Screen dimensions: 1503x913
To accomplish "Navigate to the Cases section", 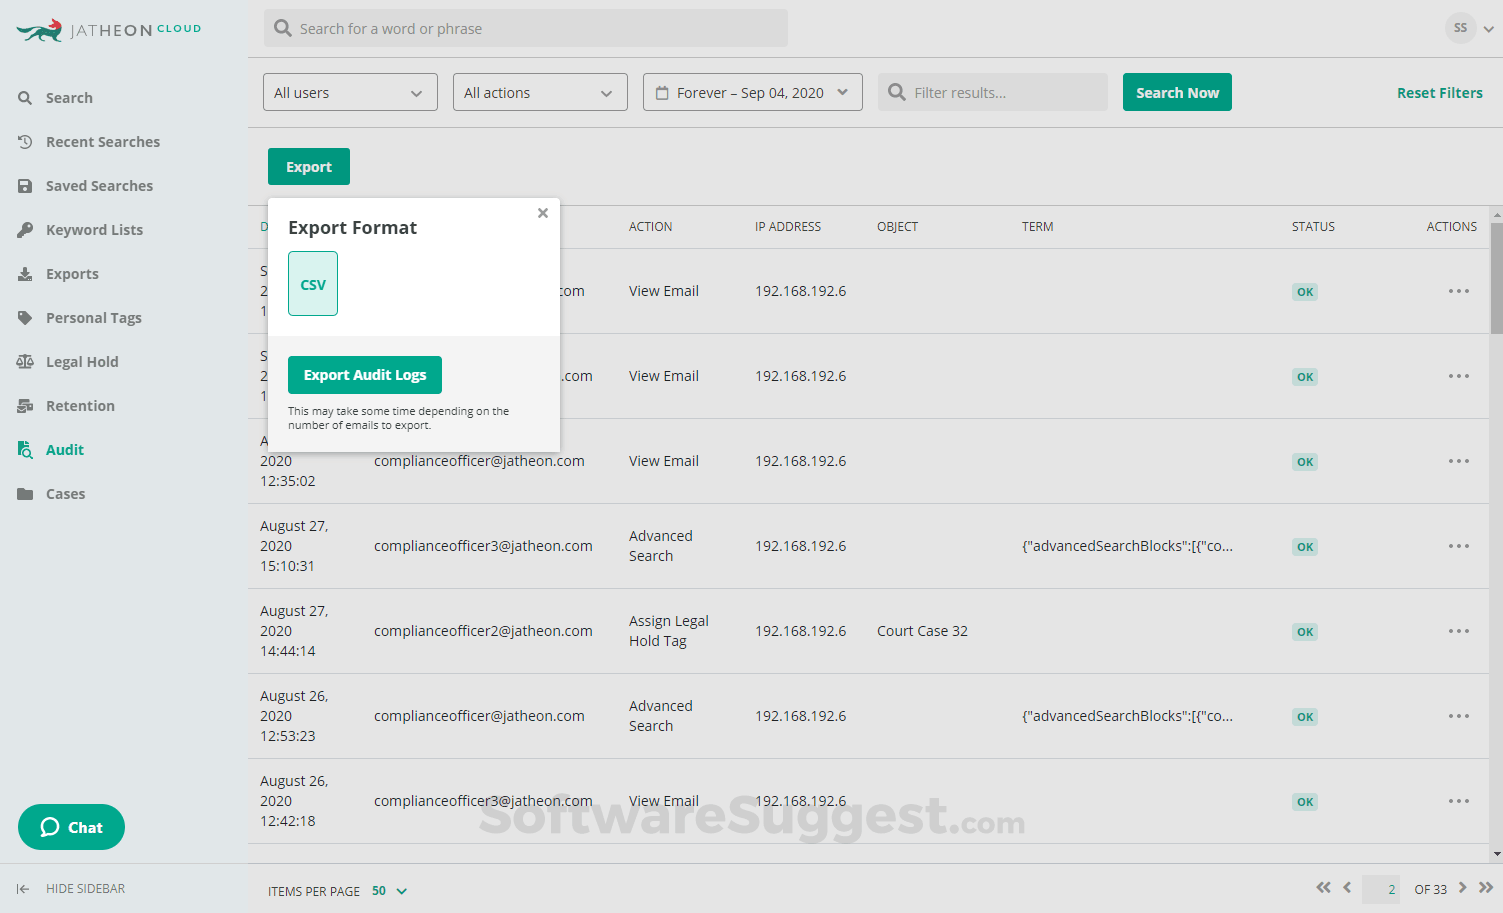I will click(65, 493).
